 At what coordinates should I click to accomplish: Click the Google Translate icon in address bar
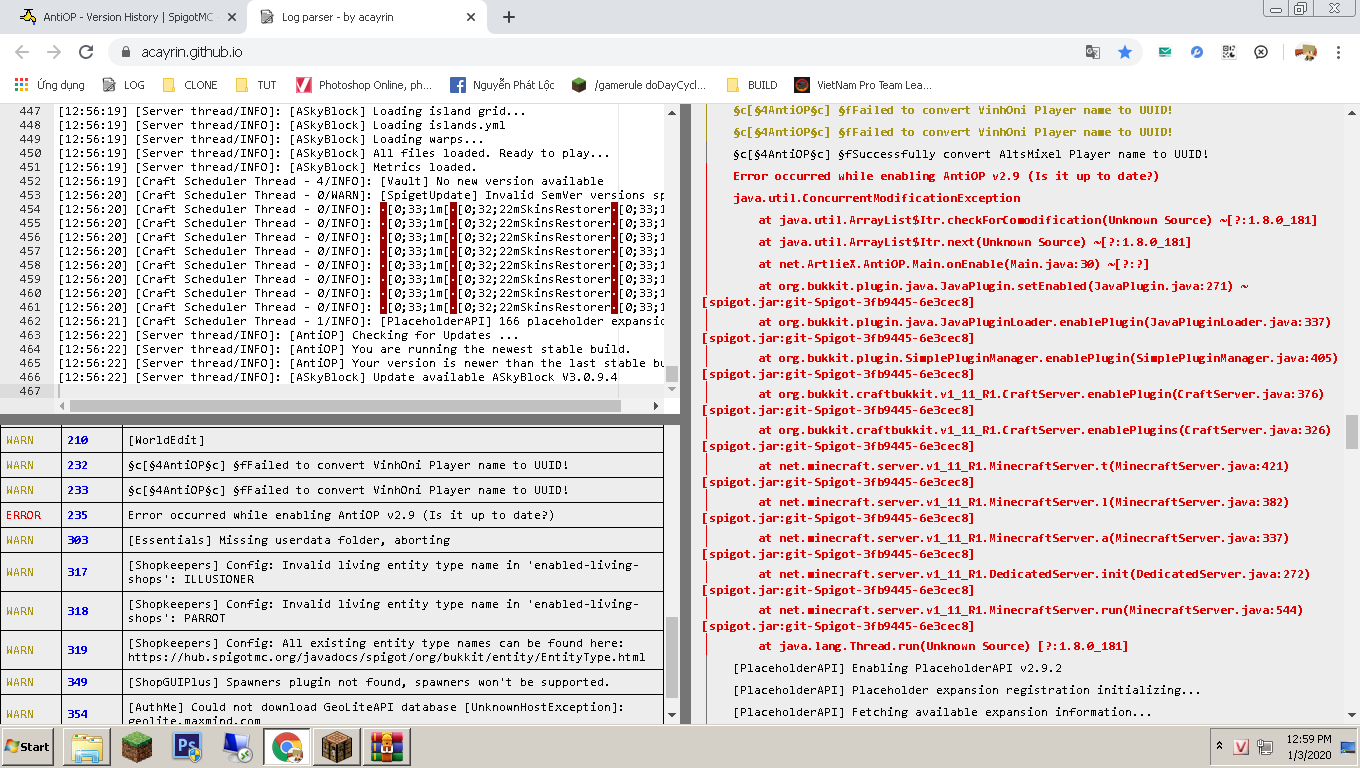click(x=1093, y=52)
